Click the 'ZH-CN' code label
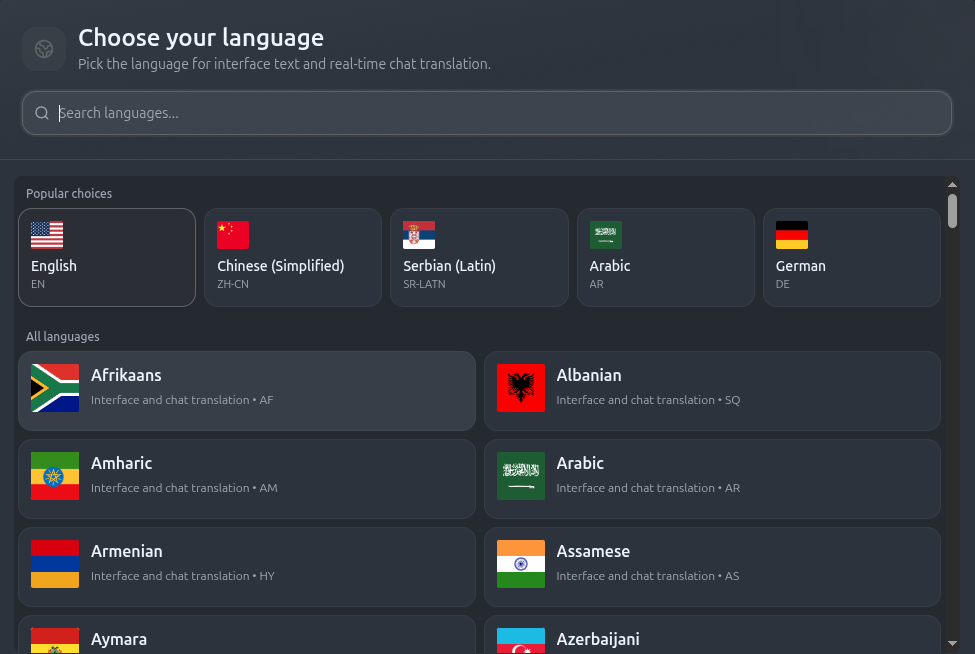The width and height of the screenshot is (975, 654). click(x=233, y=284)
